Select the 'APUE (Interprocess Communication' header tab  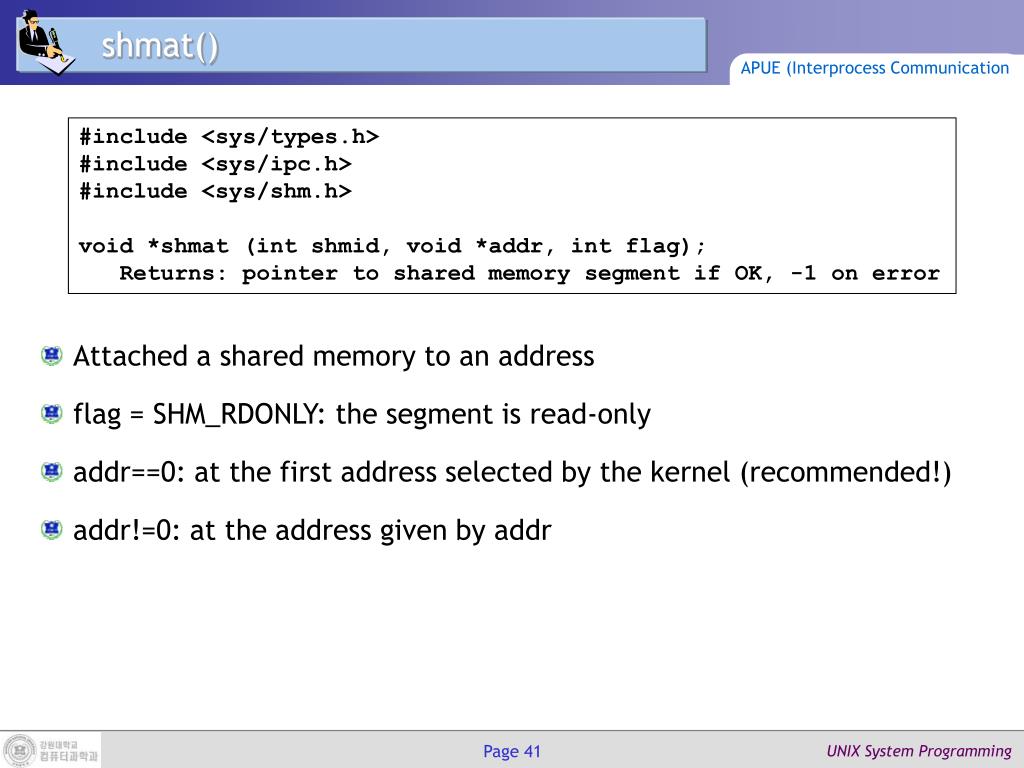[x=874, y=68]
